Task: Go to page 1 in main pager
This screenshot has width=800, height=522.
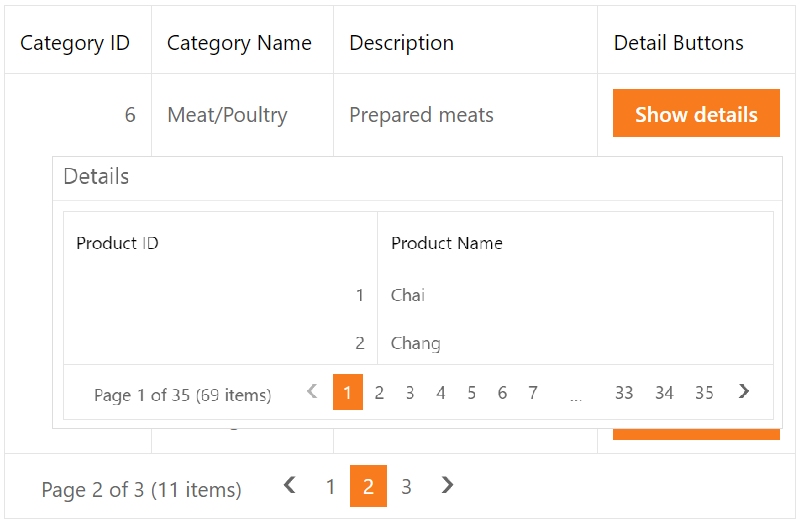Action: 330,488
